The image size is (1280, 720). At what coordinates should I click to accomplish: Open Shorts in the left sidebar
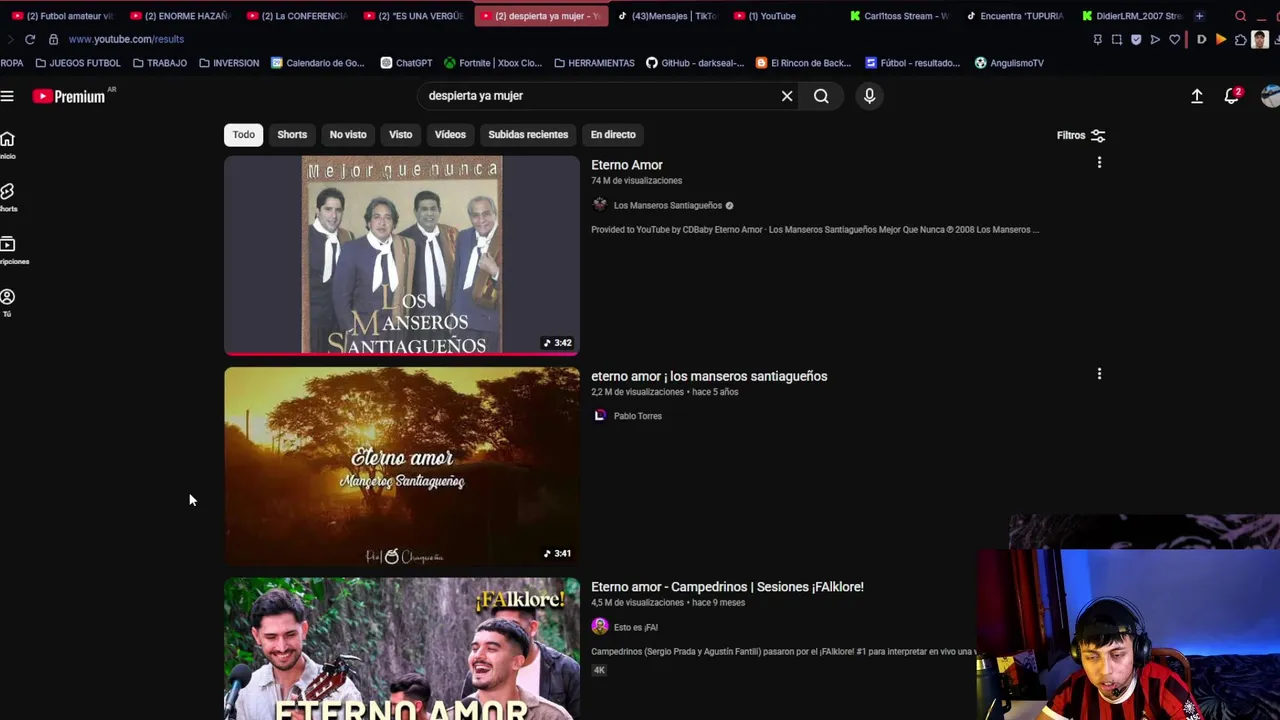7,197
